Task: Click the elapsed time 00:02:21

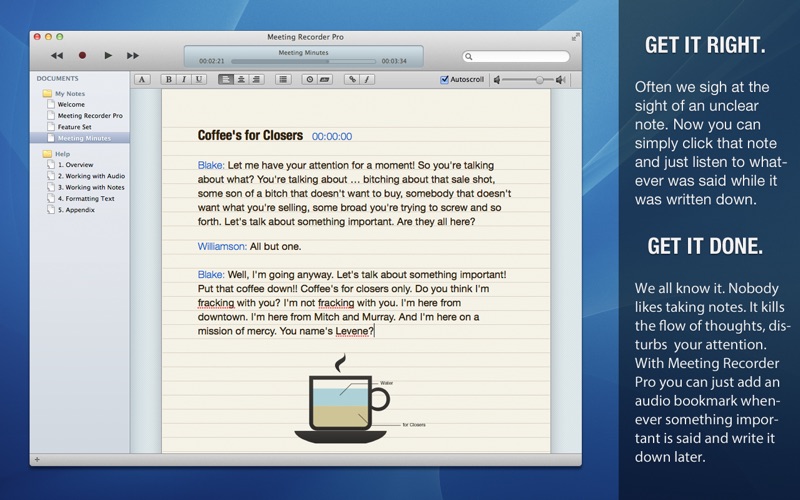Action: tap(212, 61)
